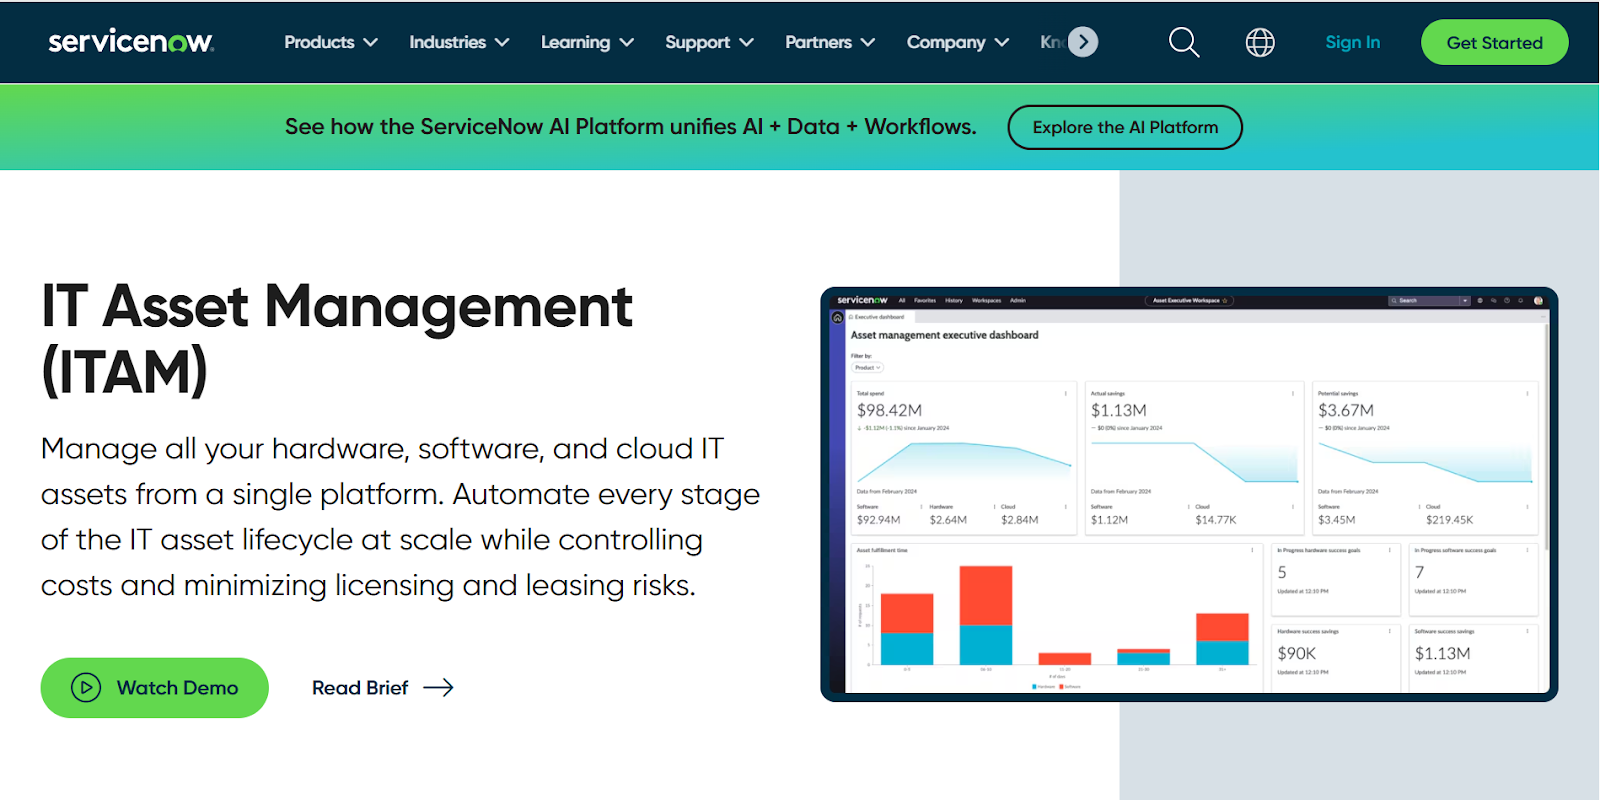Open the Total spend card options menu
This screenshot has width=1600, height=800.
[x=1066, y=394]
